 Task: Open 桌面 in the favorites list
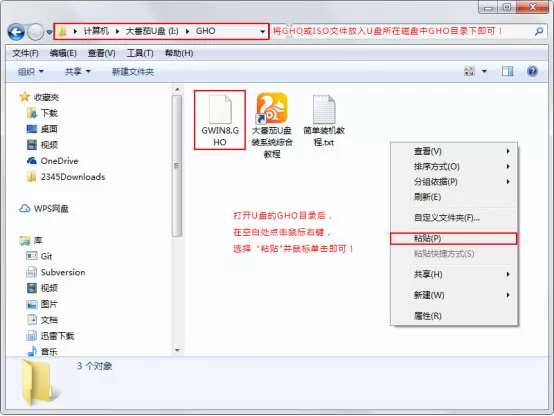click(x=42, y=129)
